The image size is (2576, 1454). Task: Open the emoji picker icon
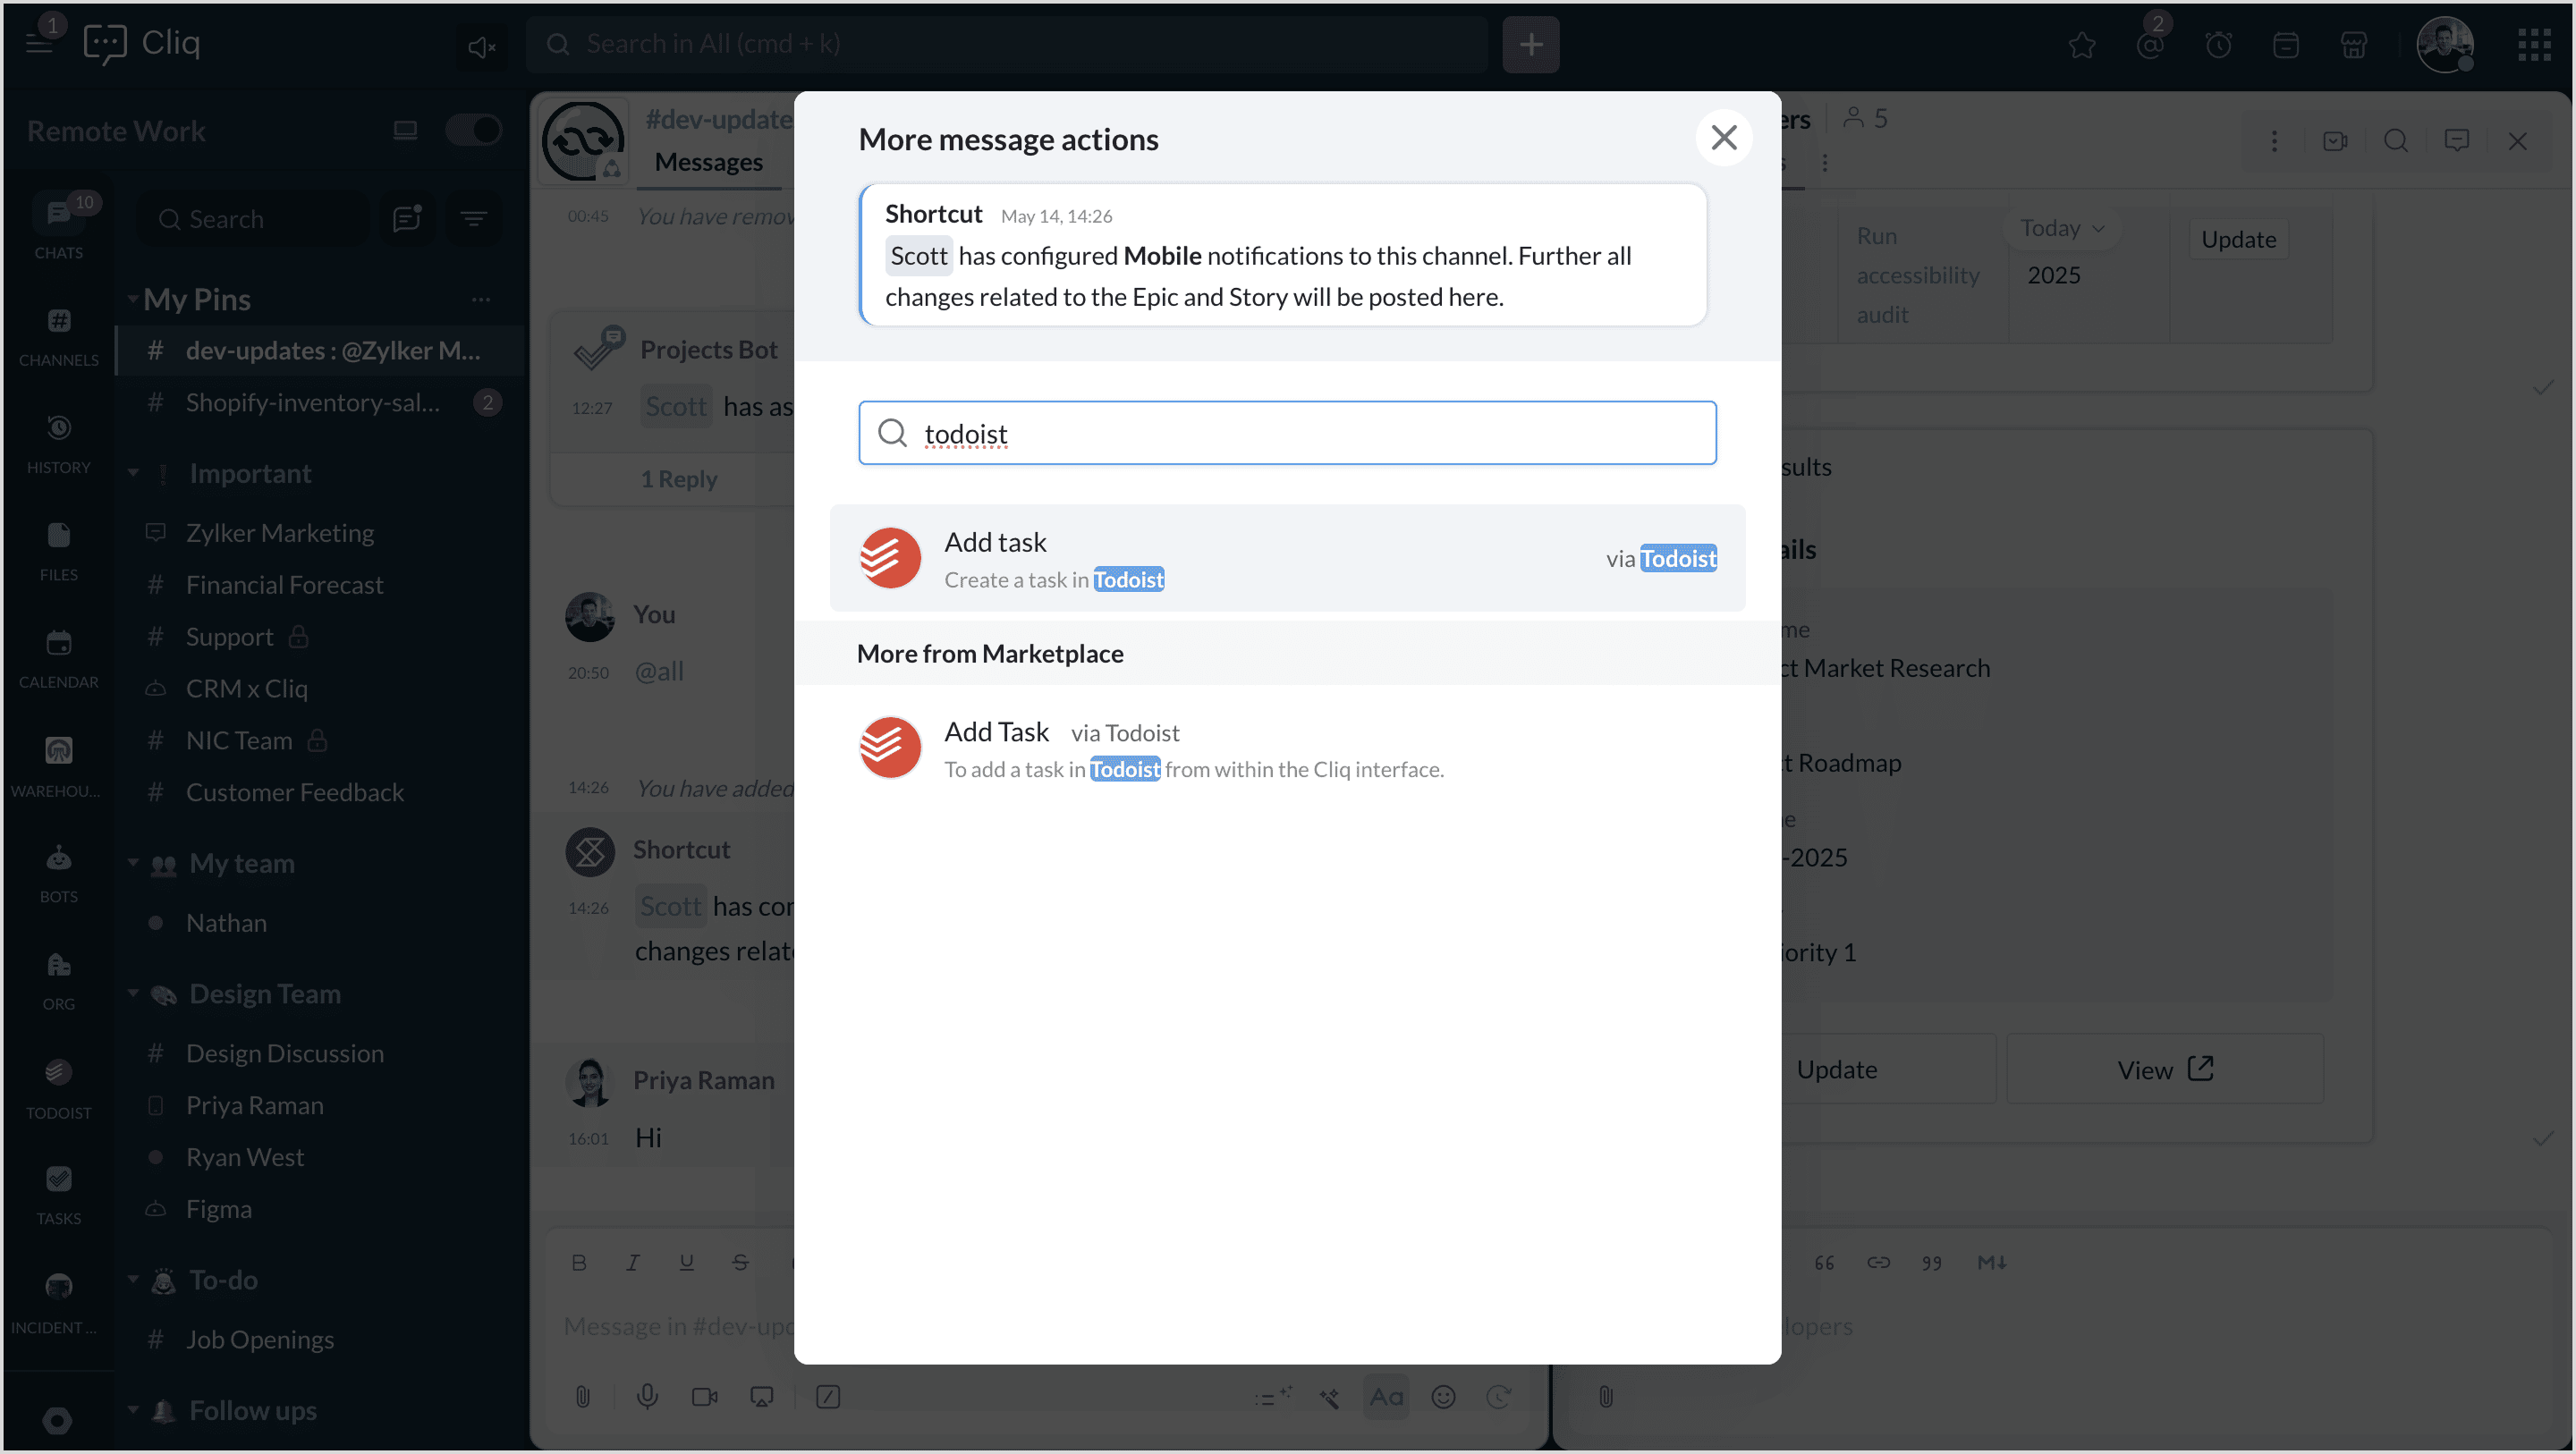(x=1442, y=1396)
